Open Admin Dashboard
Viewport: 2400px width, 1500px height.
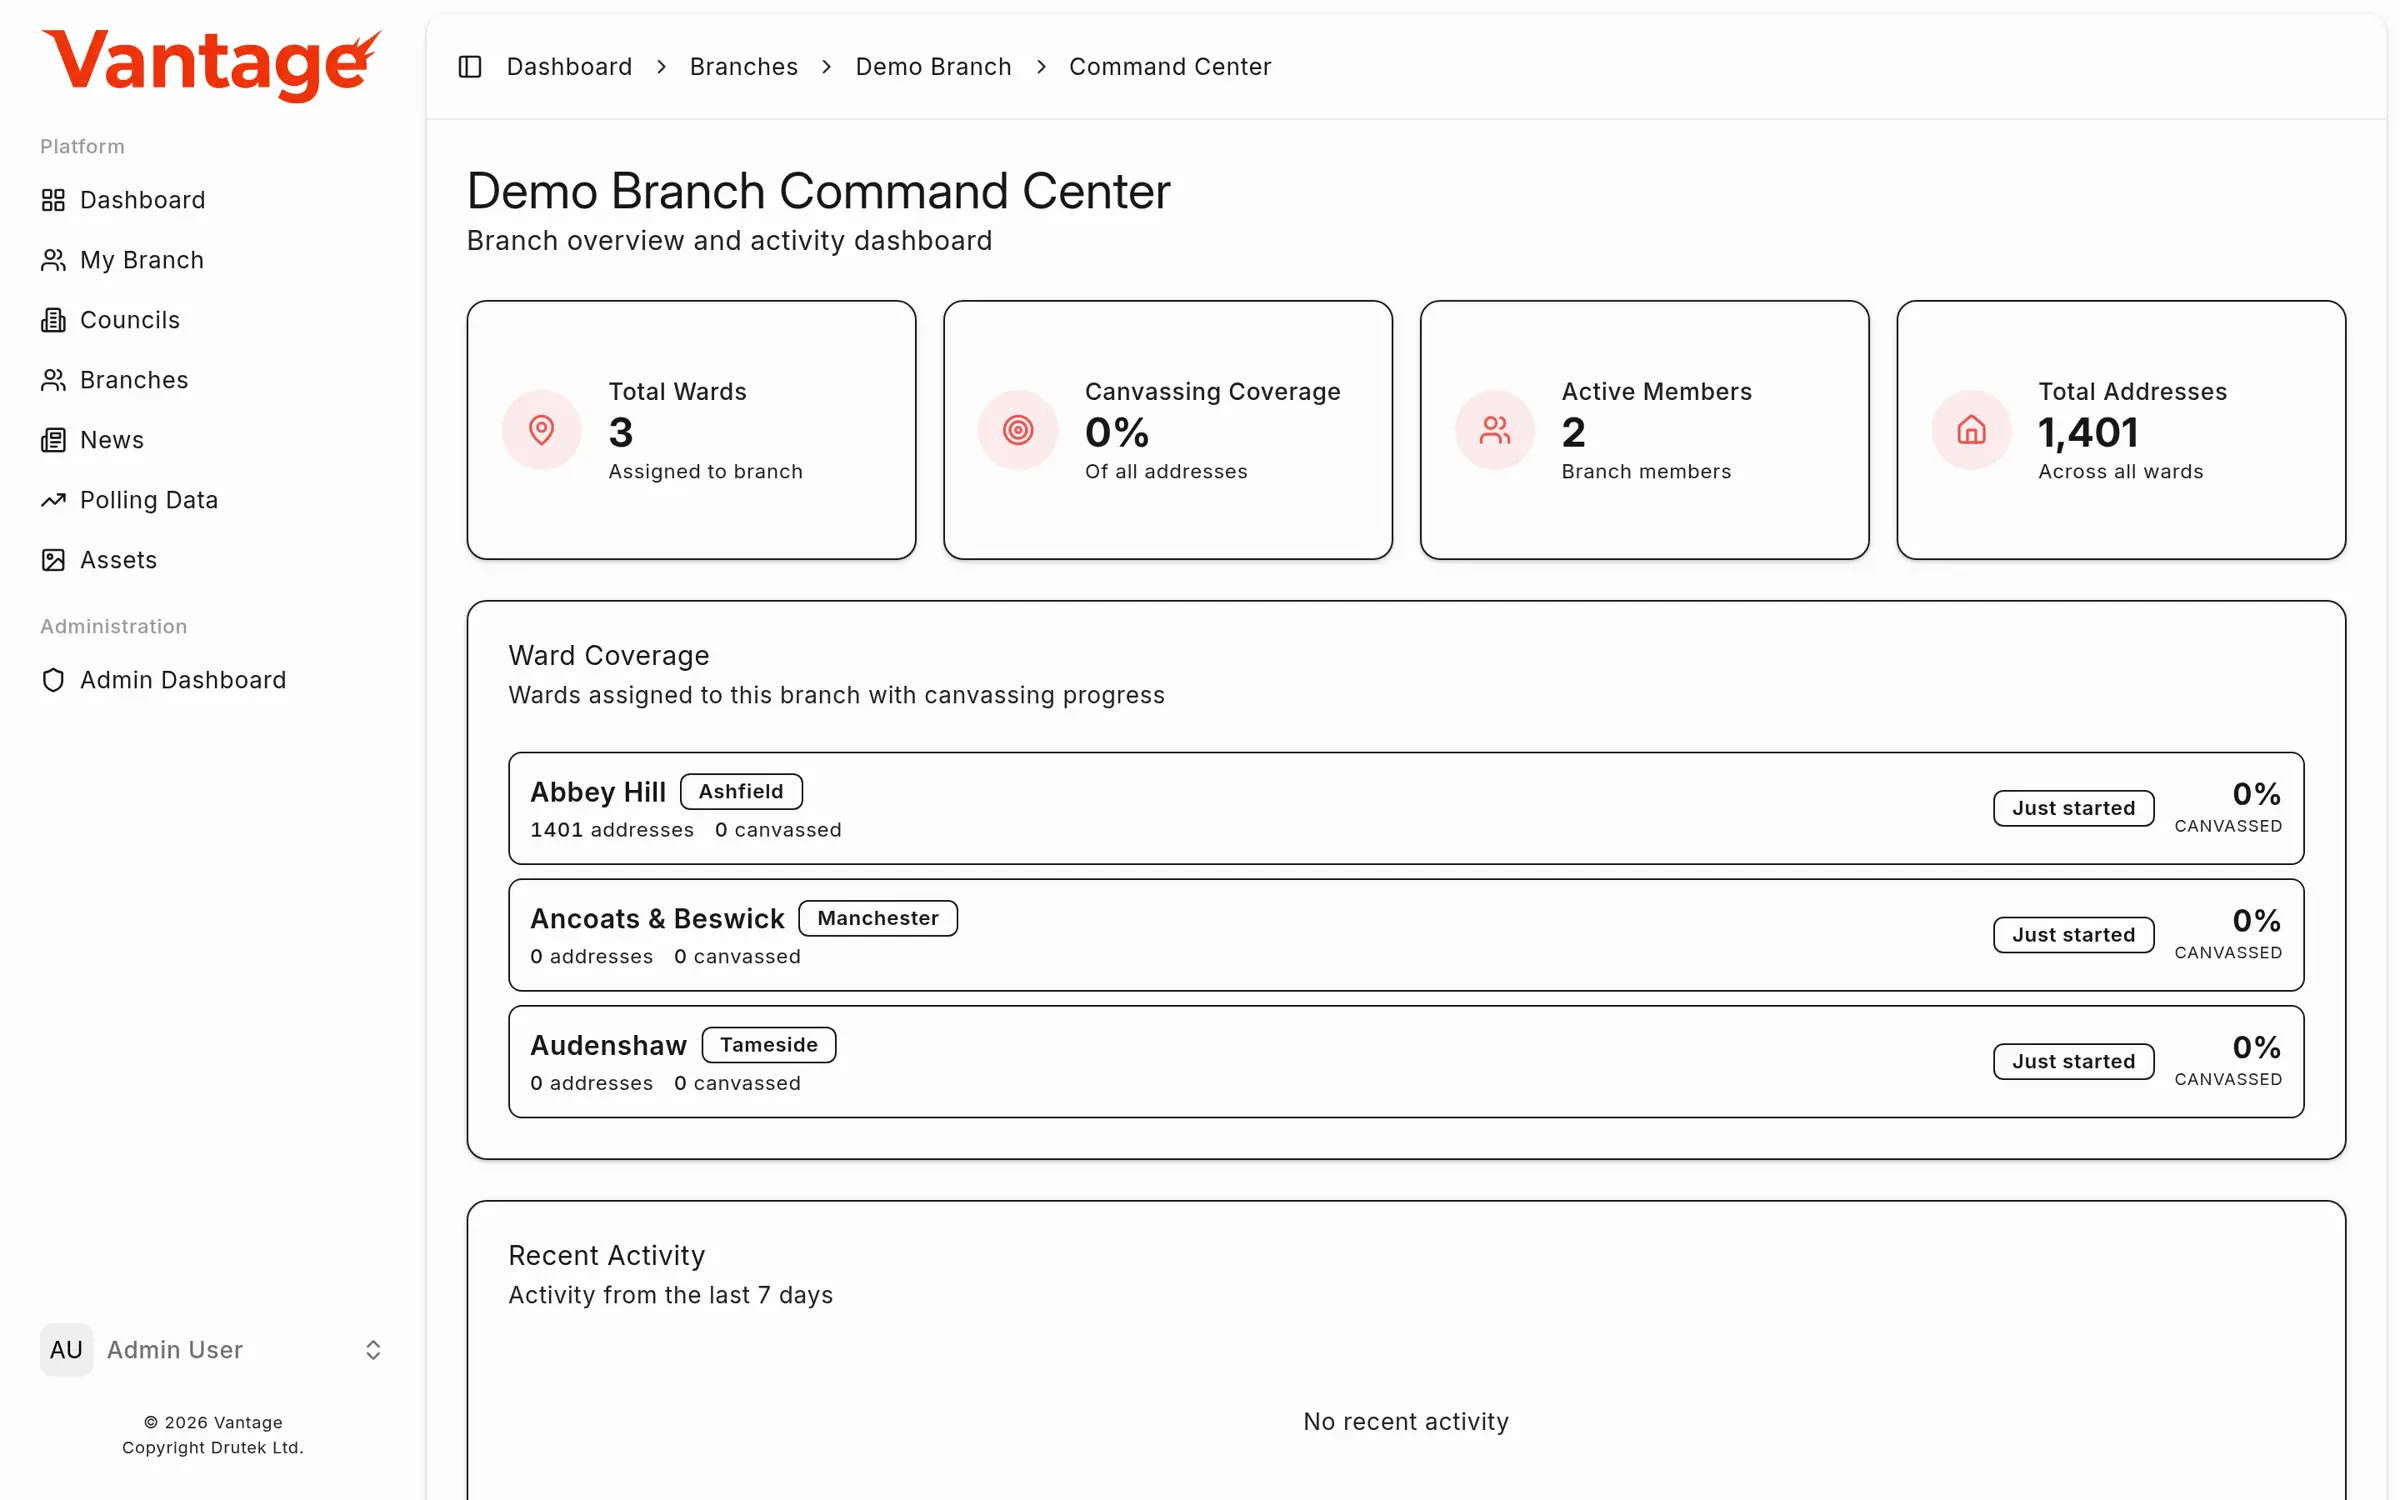[212, 680]
